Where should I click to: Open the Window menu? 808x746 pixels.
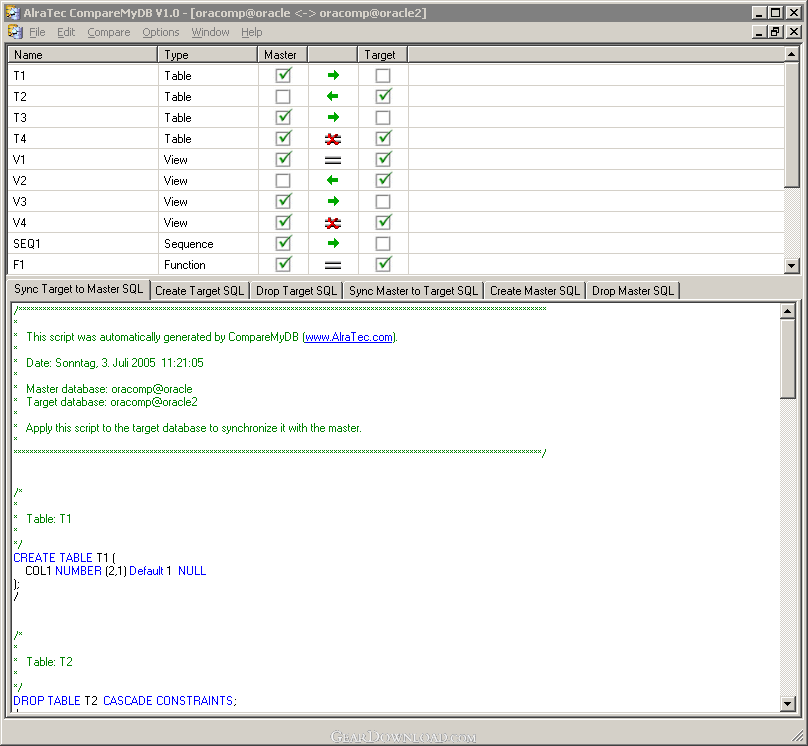point(210,32)
